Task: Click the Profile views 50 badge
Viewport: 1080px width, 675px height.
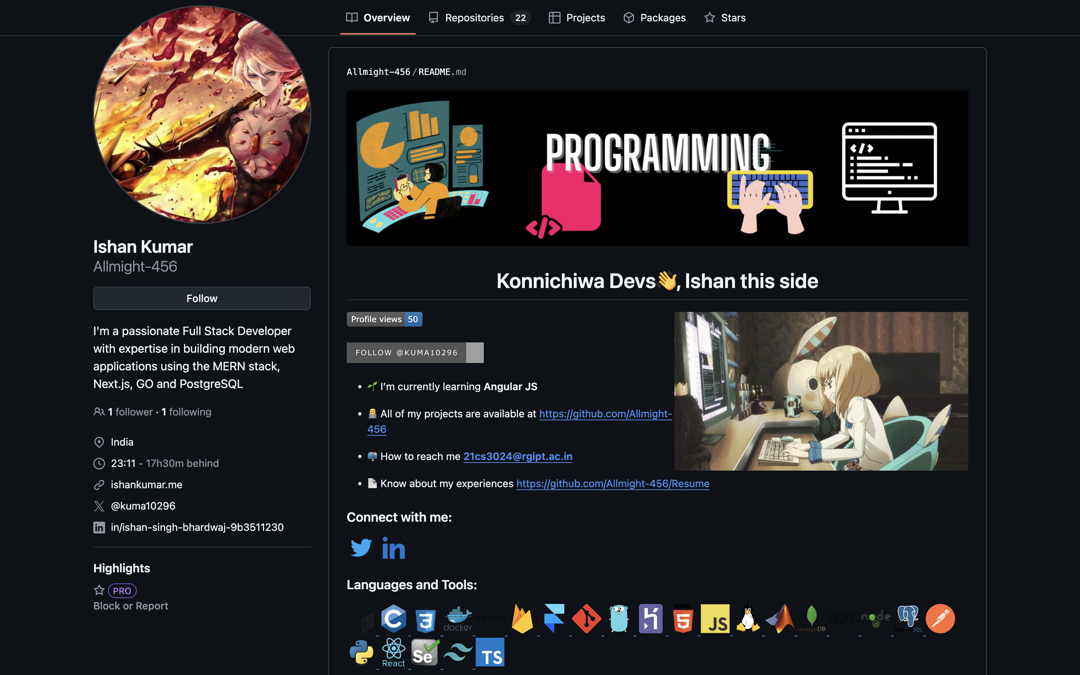Action: pyautogui.click(x=384, y=319)
